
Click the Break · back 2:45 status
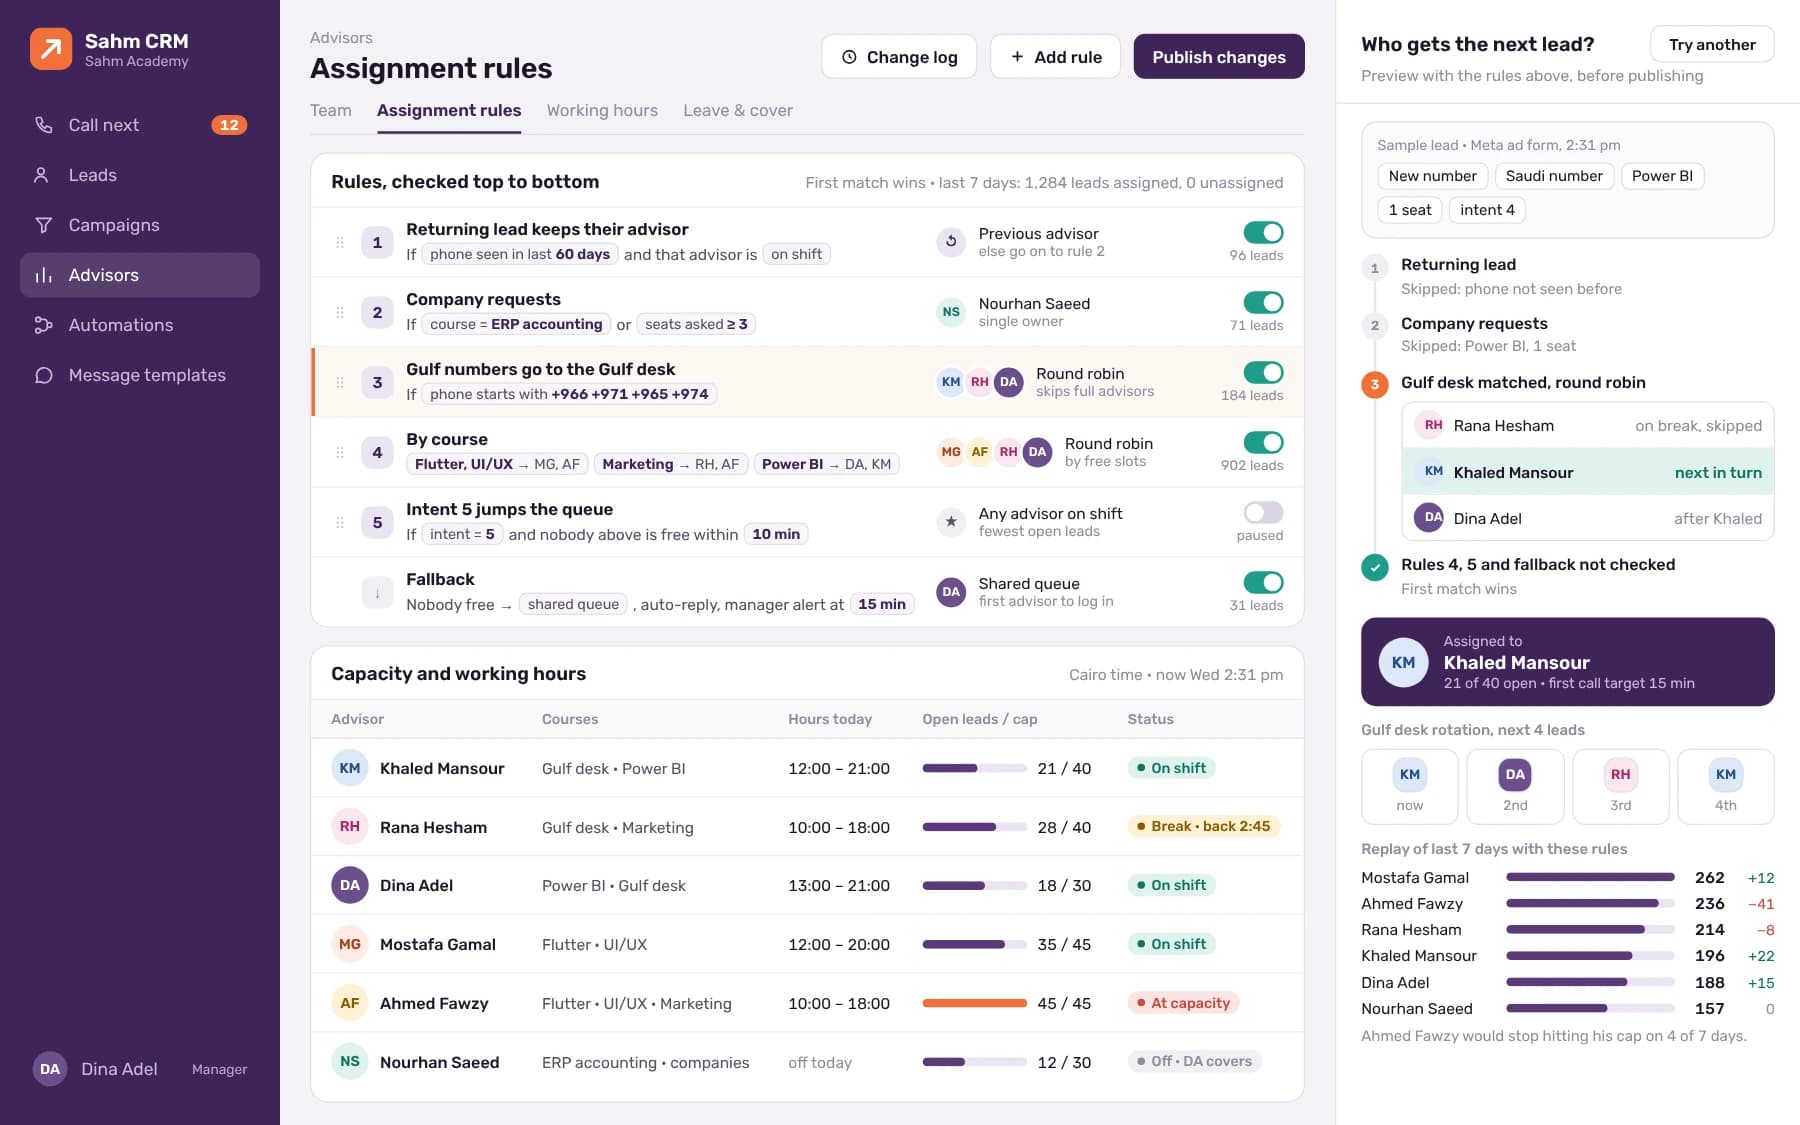tap(1203, 826)
